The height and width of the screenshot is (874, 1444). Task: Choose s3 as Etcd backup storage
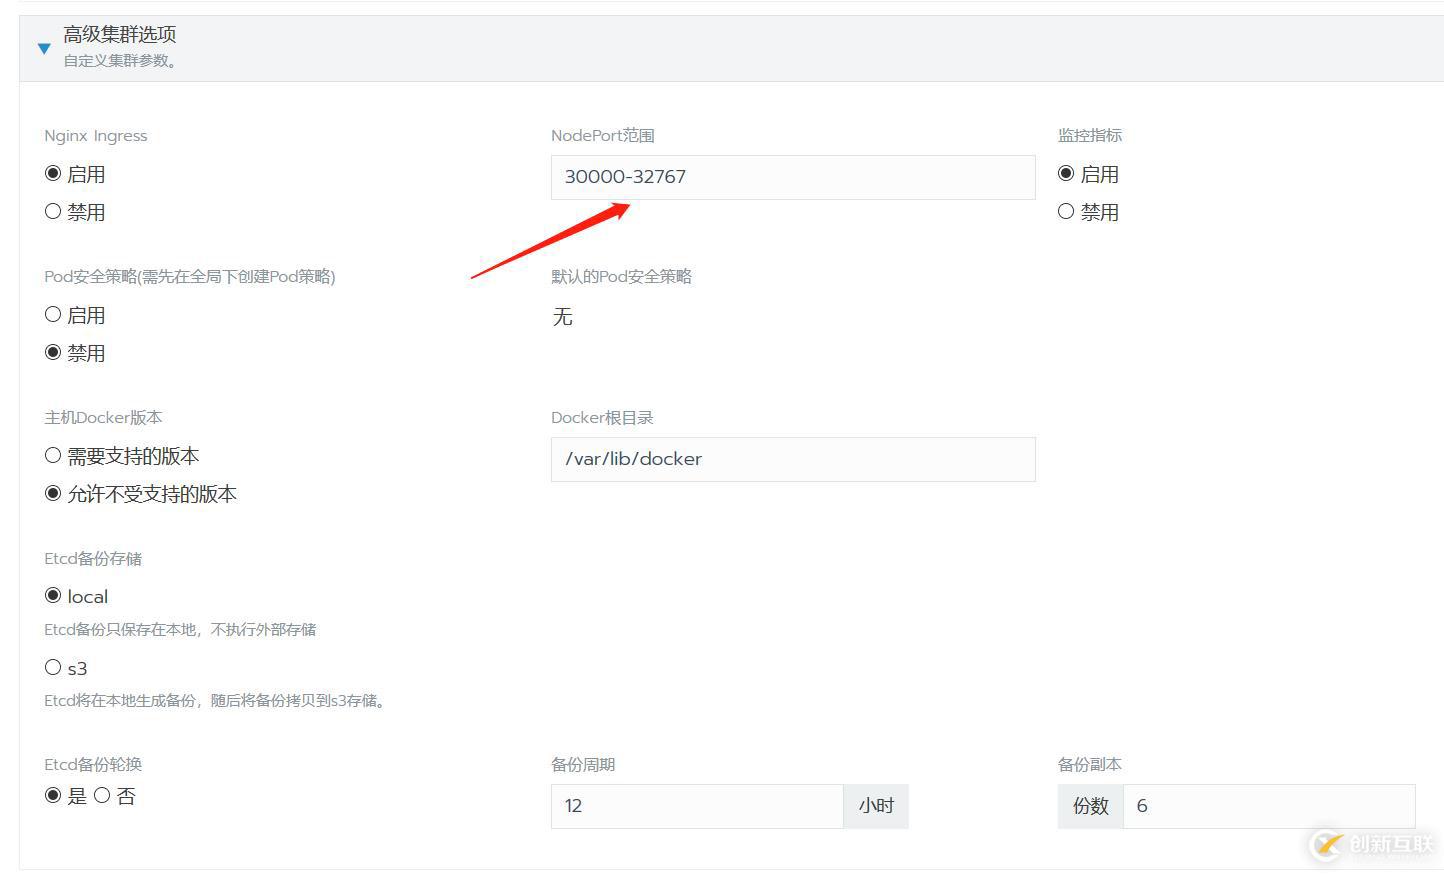[53, 668]
